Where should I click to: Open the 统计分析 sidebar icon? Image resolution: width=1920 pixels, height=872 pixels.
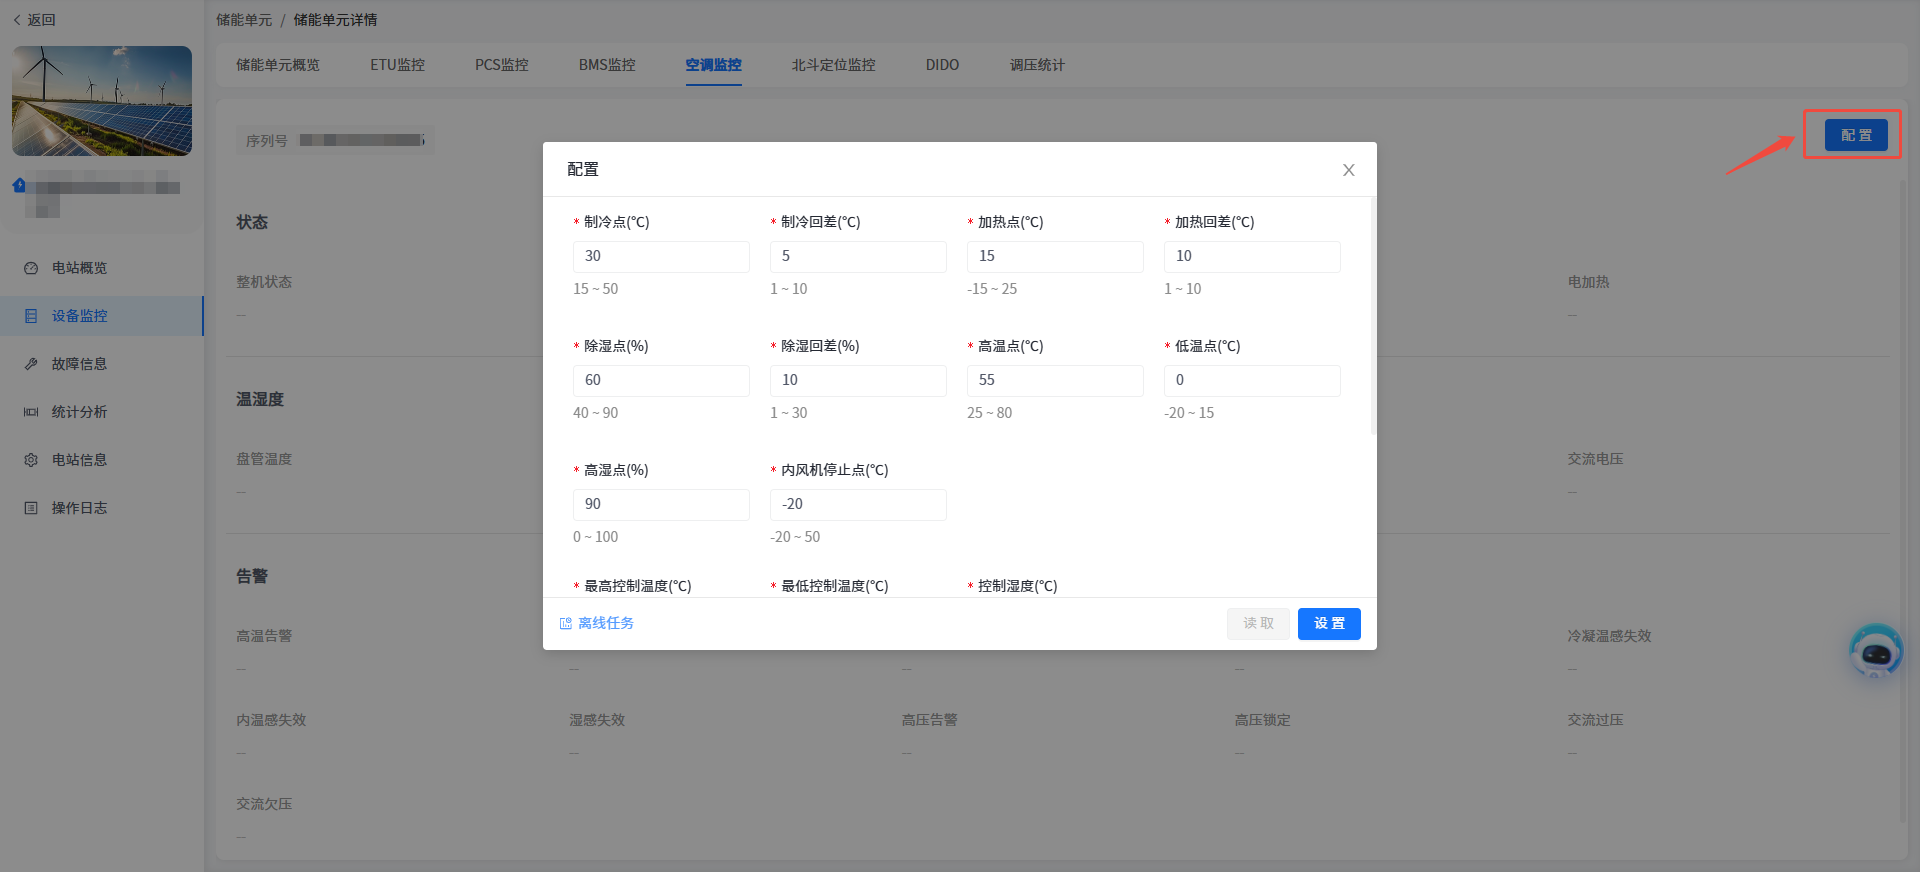point(31,412)
